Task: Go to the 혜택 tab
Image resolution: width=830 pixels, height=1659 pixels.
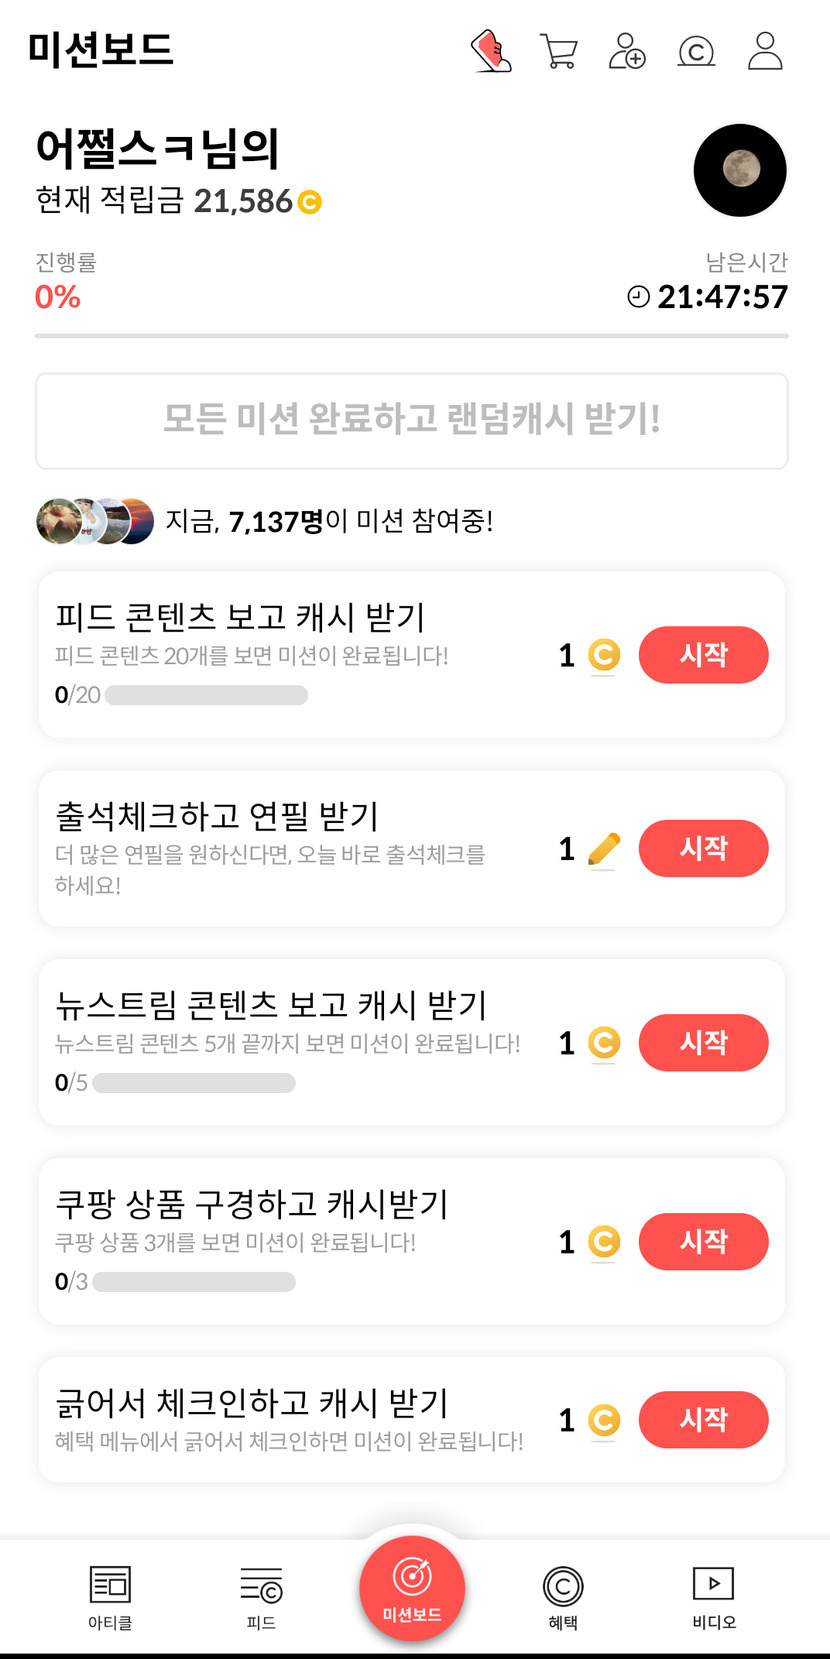Action: click(x=563, y=1597)
